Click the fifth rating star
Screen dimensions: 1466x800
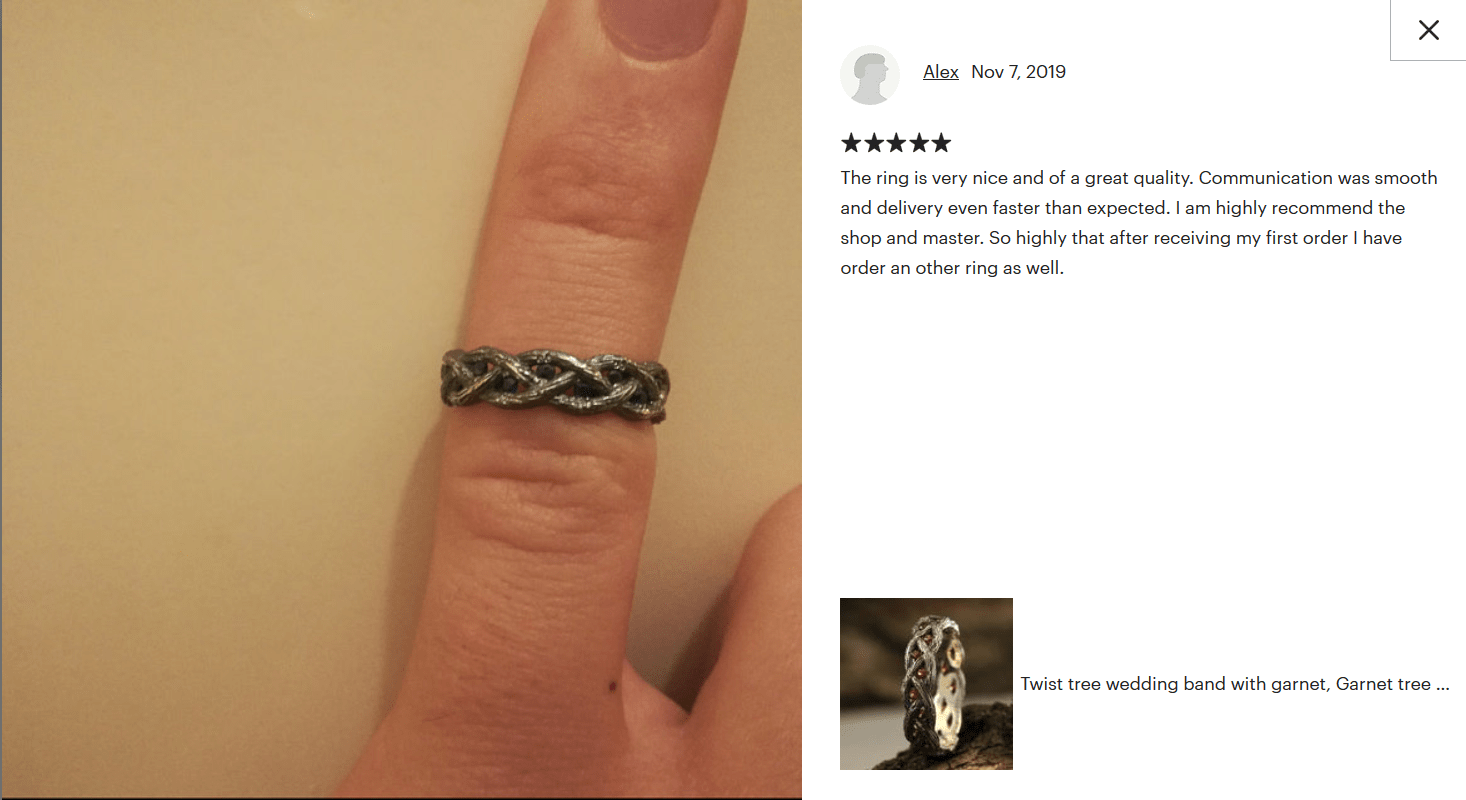[x=941, y=143]
